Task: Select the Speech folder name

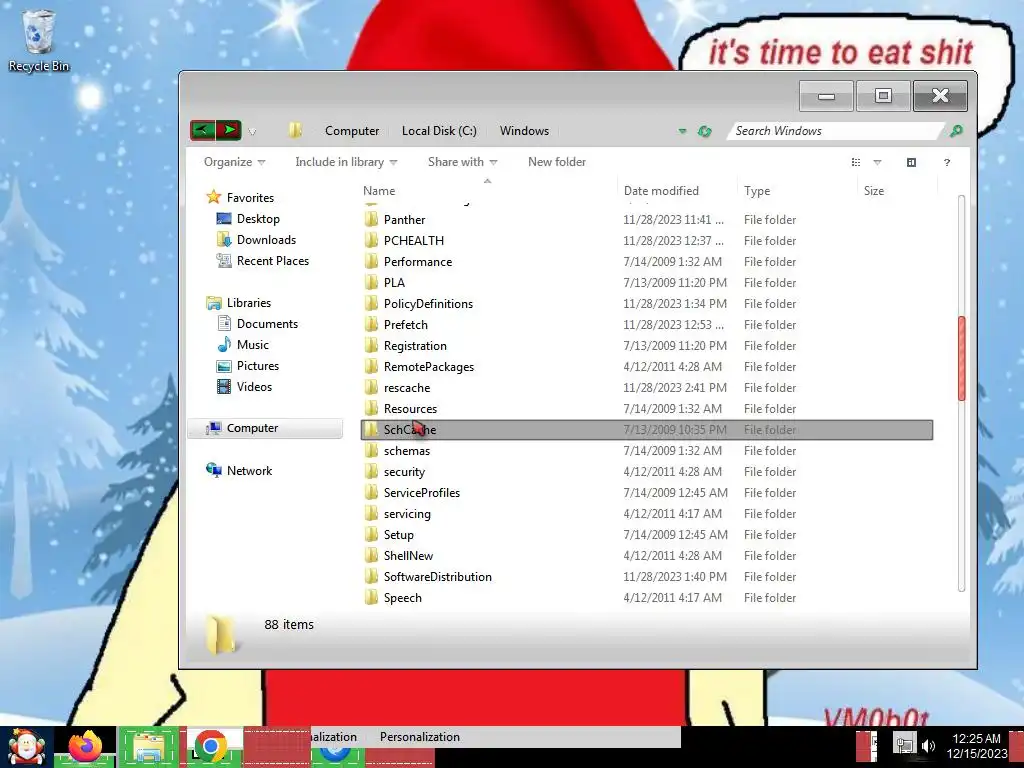Action: 402,598
